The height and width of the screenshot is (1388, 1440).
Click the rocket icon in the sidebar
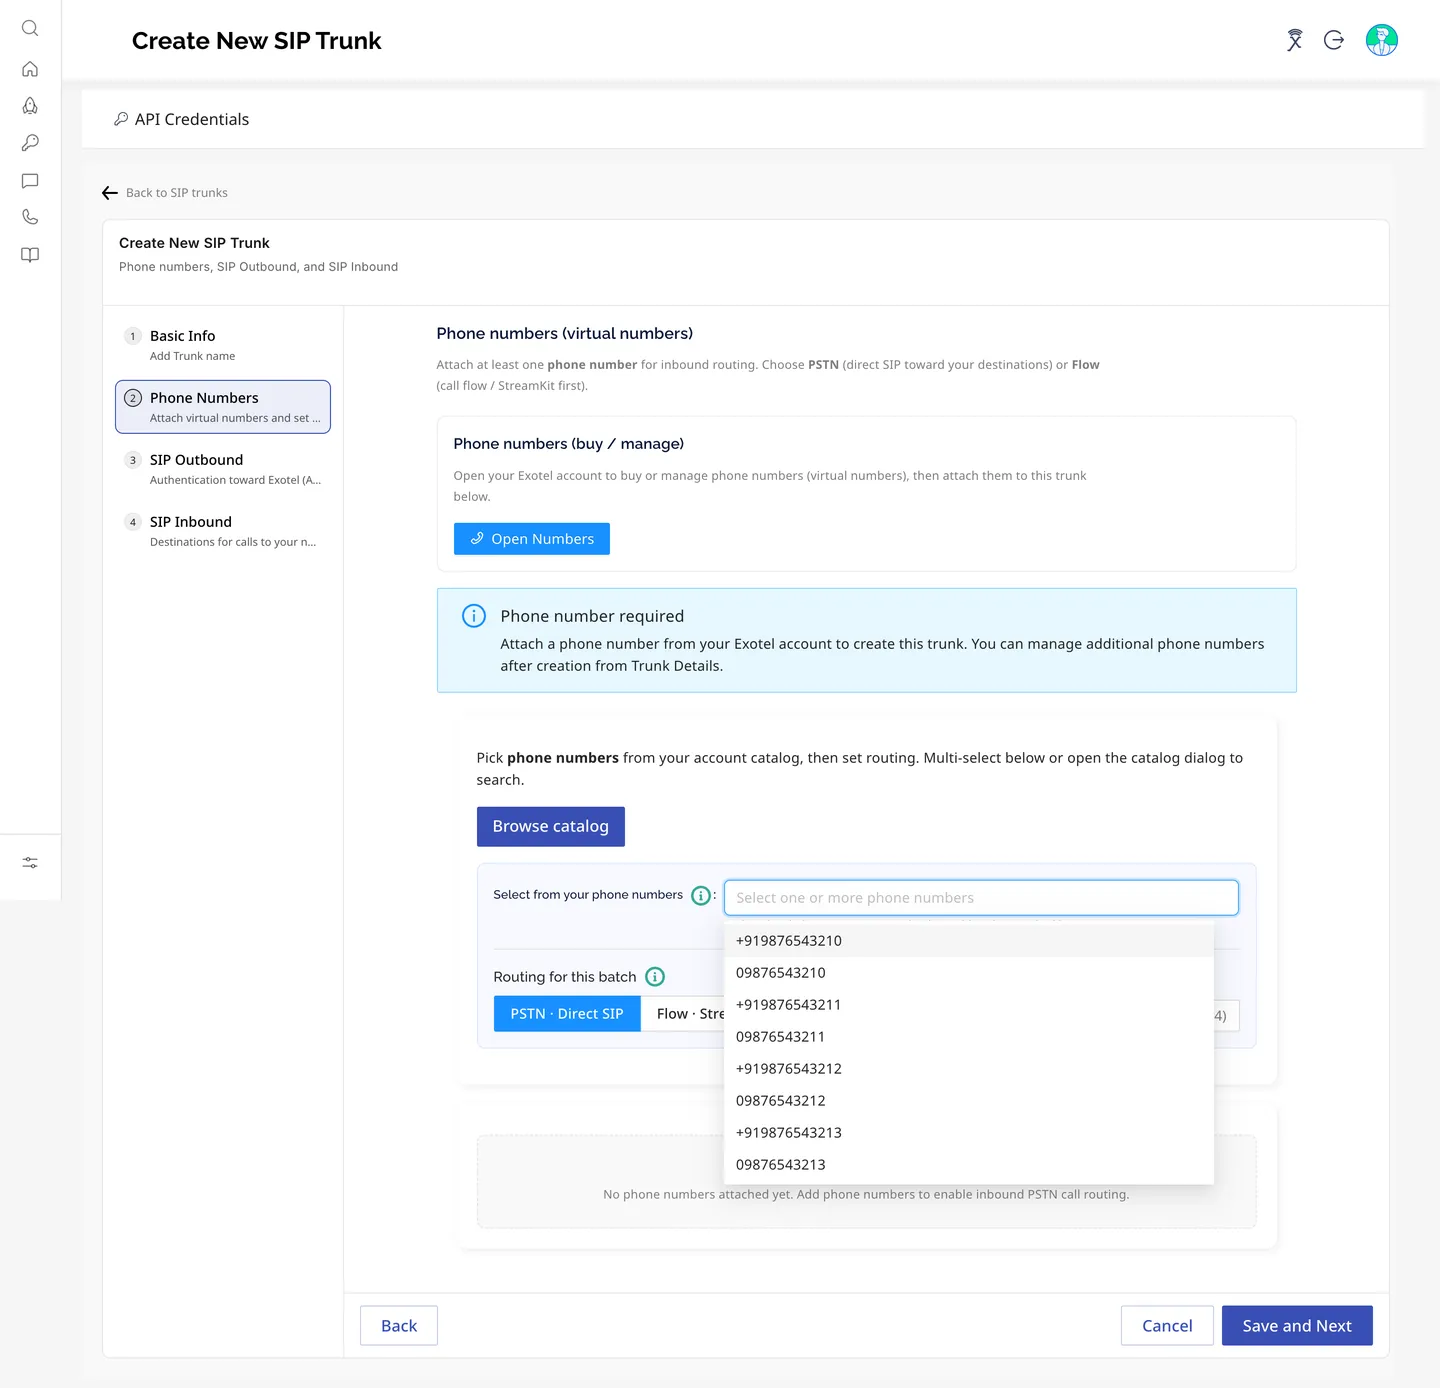[x=30, y=106]
